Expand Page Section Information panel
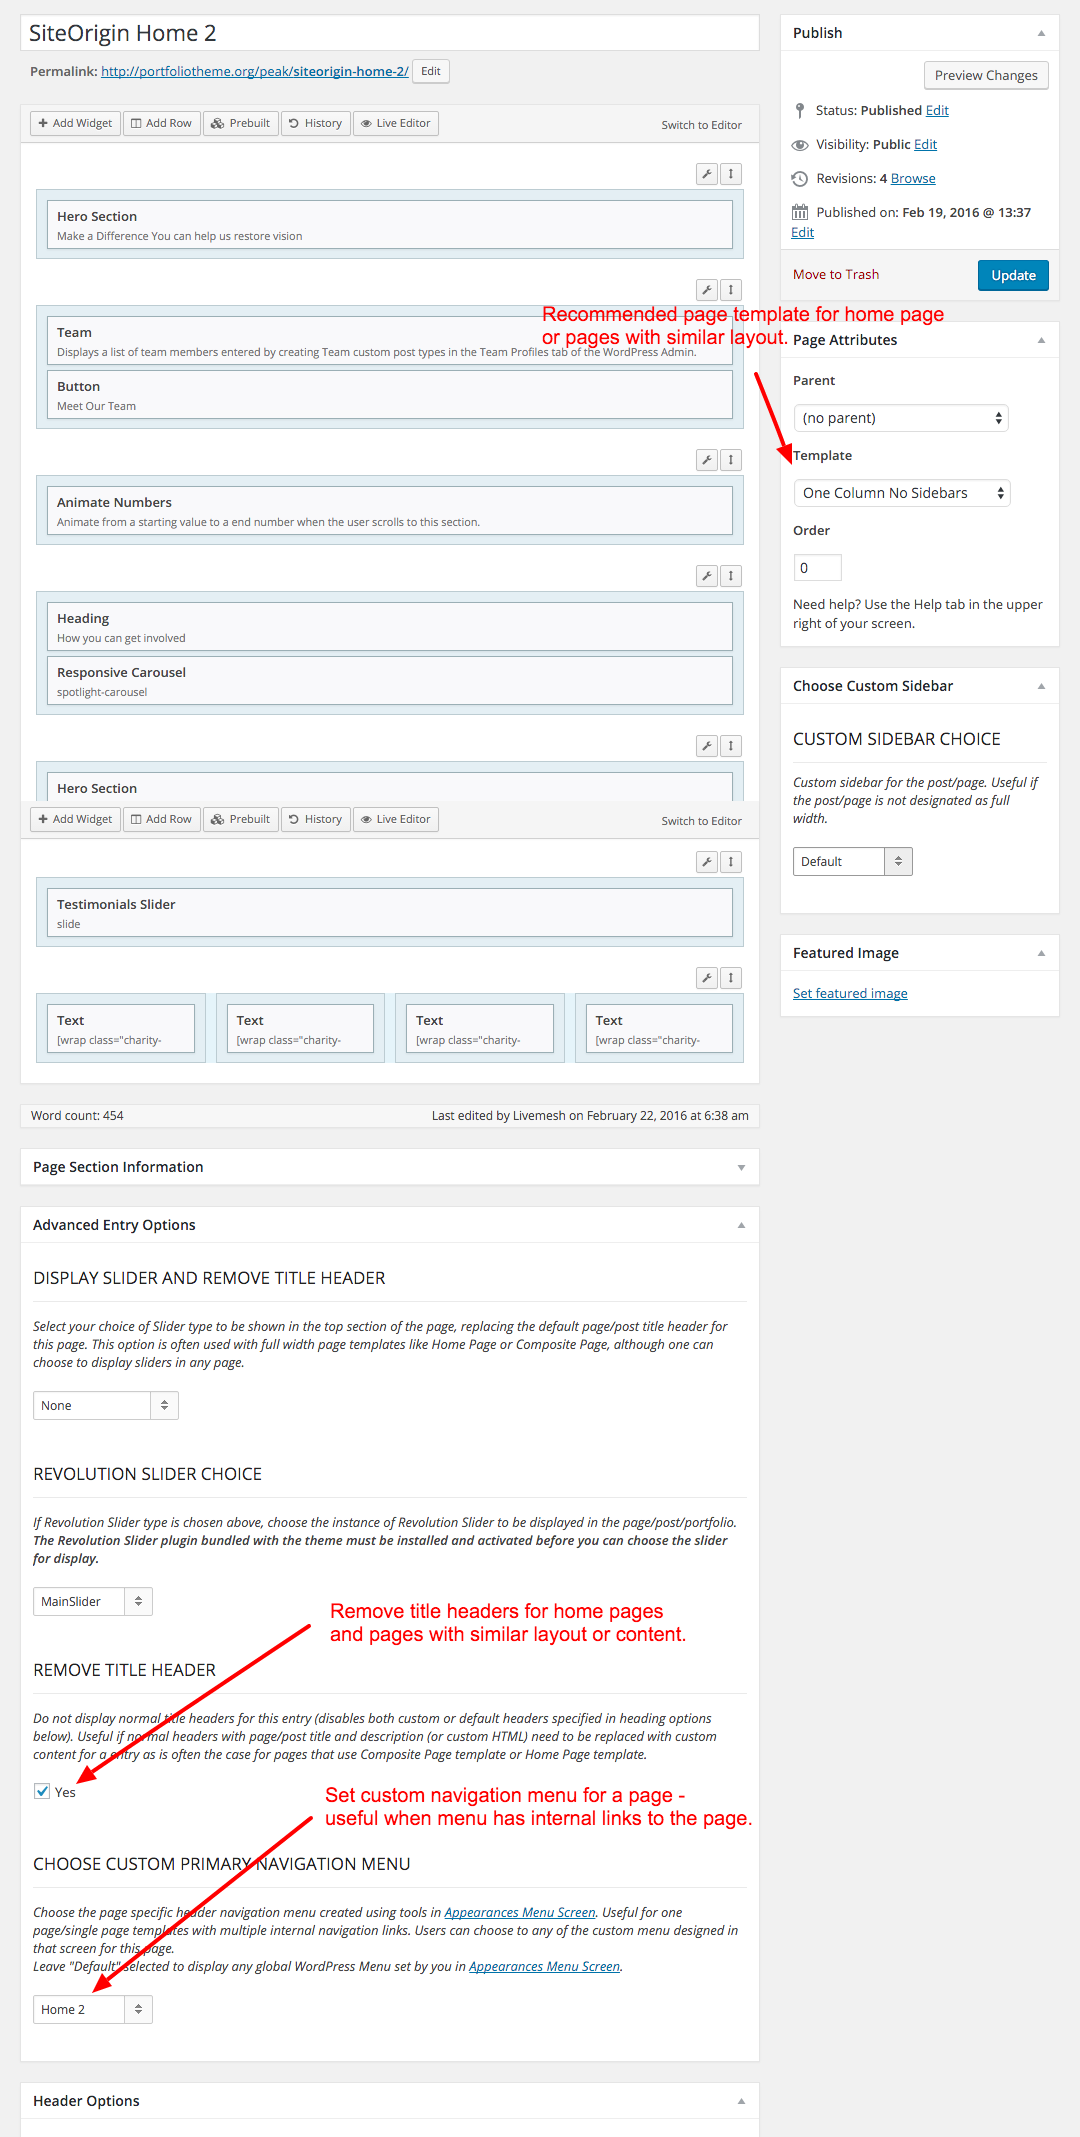Viewport: 1080px width, 2137px height. coord(741,1167)
